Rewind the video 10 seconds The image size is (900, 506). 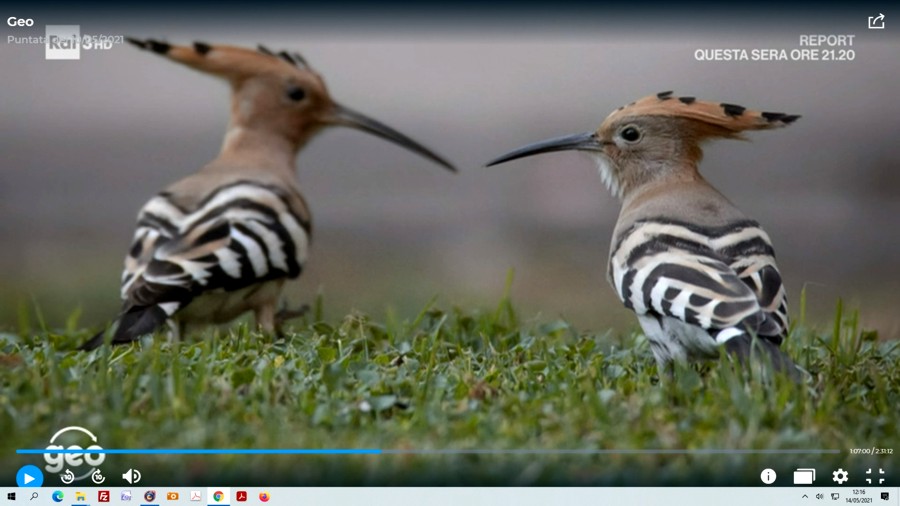[68, 477]
